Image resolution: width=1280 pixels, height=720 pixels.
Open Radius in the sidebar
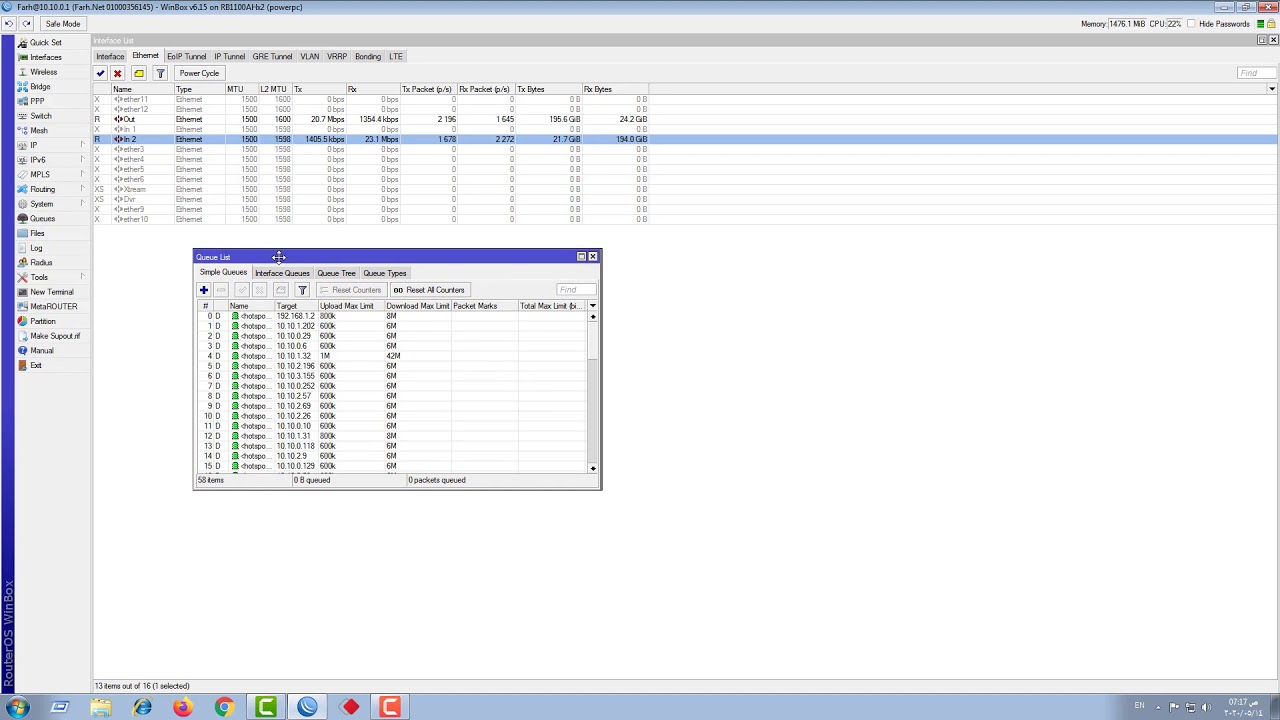[41, 263]
